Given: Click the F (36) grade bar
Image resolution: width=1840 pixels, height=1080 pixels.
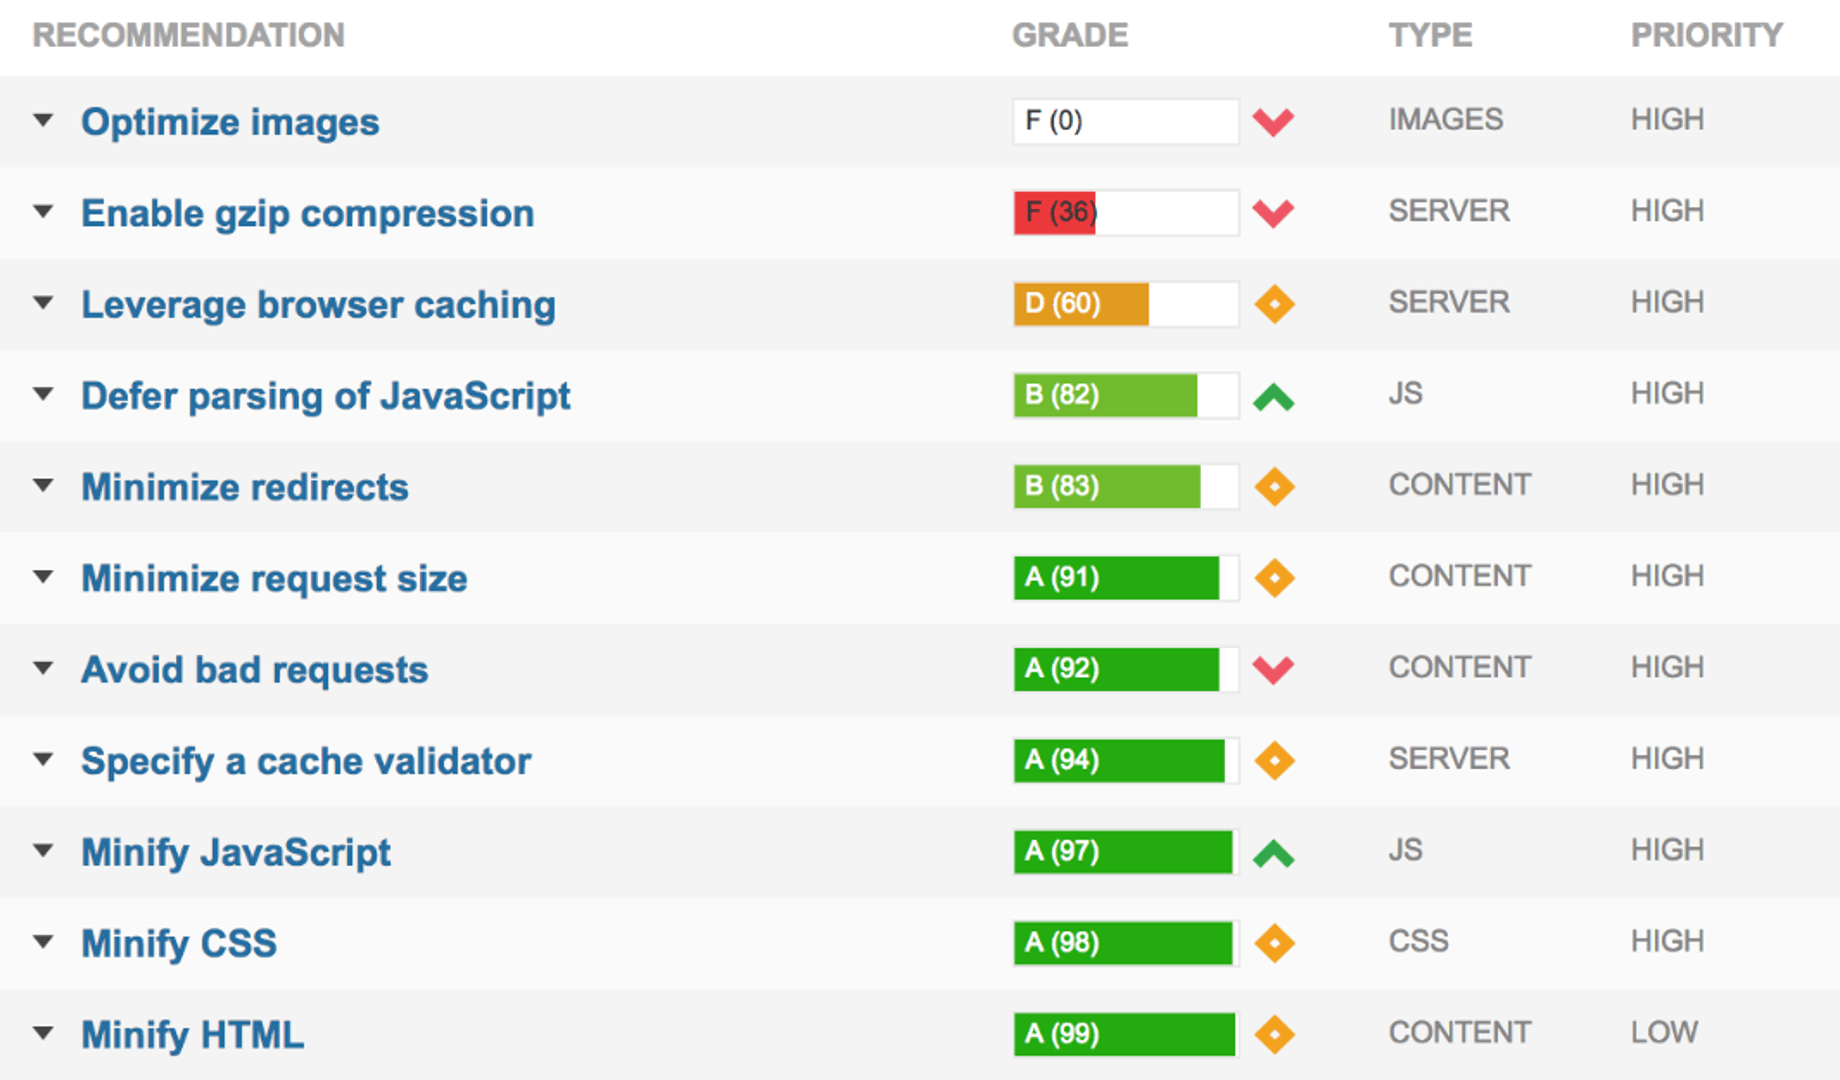Looking at the screenshot, I should tap(1125, 213).
